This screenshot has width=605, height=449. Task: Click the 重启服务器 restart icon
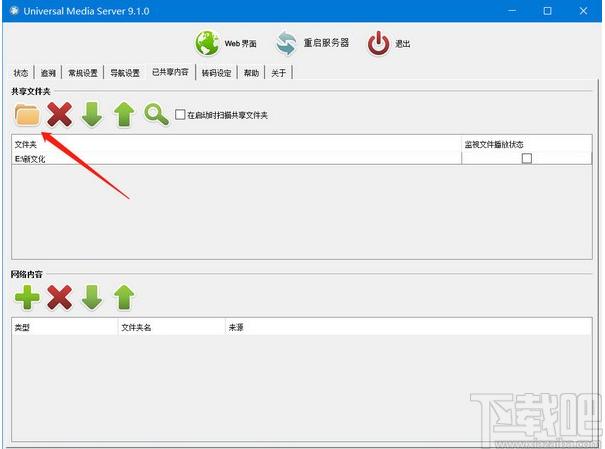point(286,43)
